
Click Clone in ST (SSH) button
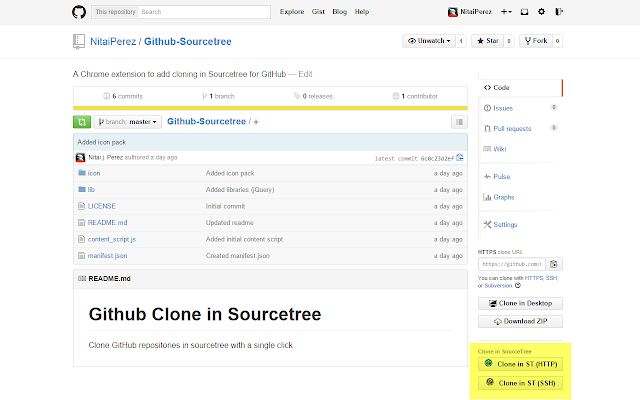520,383
